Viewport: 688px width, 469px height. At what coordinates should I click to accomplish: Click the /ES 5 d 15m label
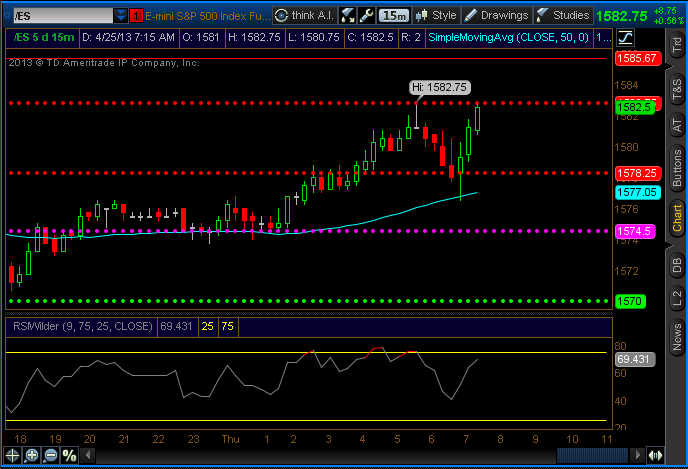point(43,38)
